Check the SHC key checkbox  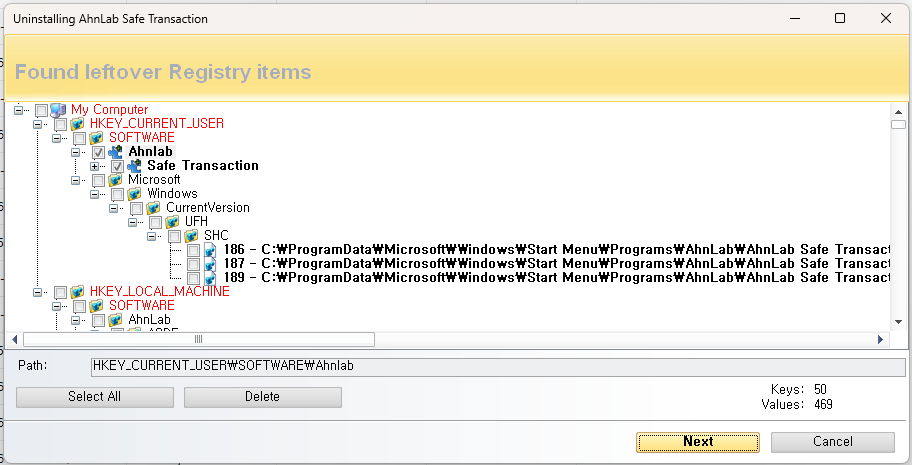coord(174,236)
